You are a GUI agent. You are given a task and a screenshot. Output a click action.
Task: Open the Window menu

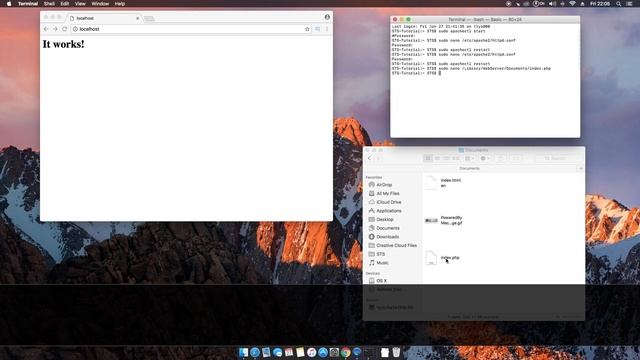[100, 4]
